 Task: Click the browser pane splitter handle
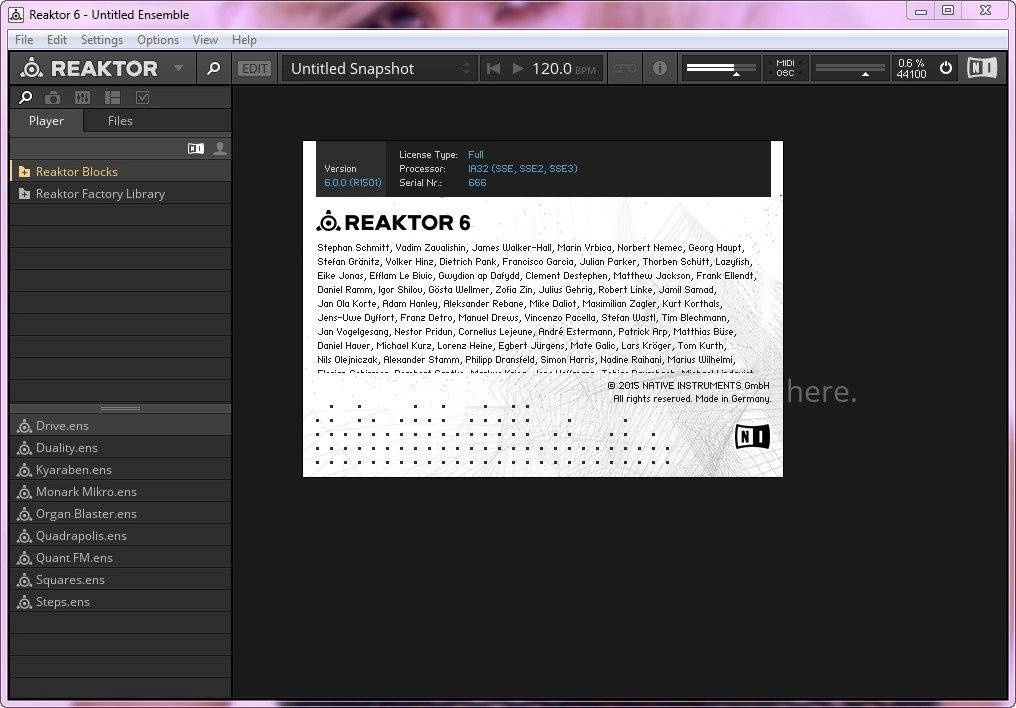point(121,409)
